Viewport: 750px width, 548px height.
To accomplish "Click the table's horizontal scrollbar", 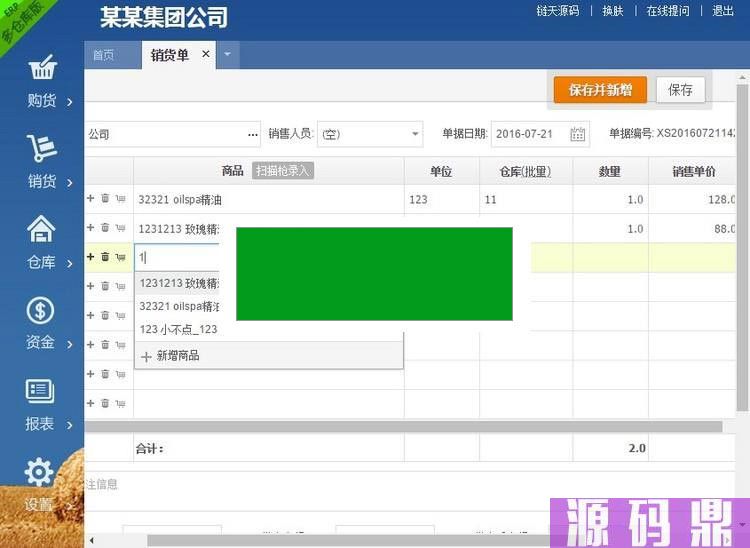I will click(x=403, y=426).
